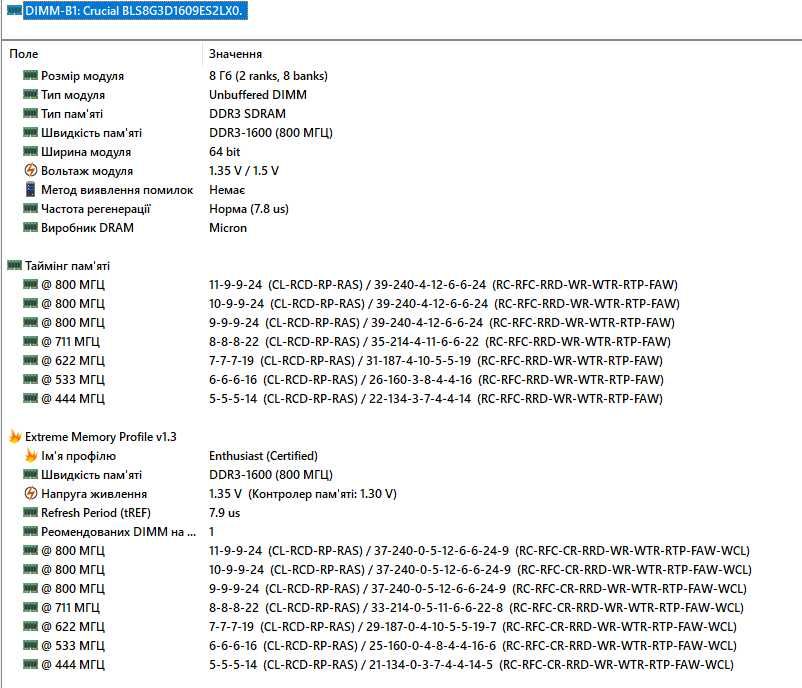Select value '8 Гб (2 ranks, 8 banks)'

click(x=268, y=76)
